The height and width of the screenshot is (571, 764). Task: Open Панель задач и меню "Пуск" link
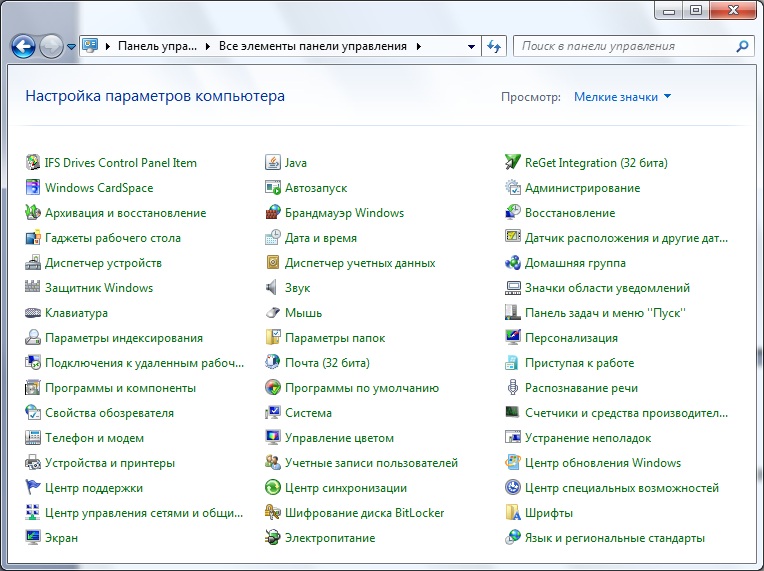[605, 313]
